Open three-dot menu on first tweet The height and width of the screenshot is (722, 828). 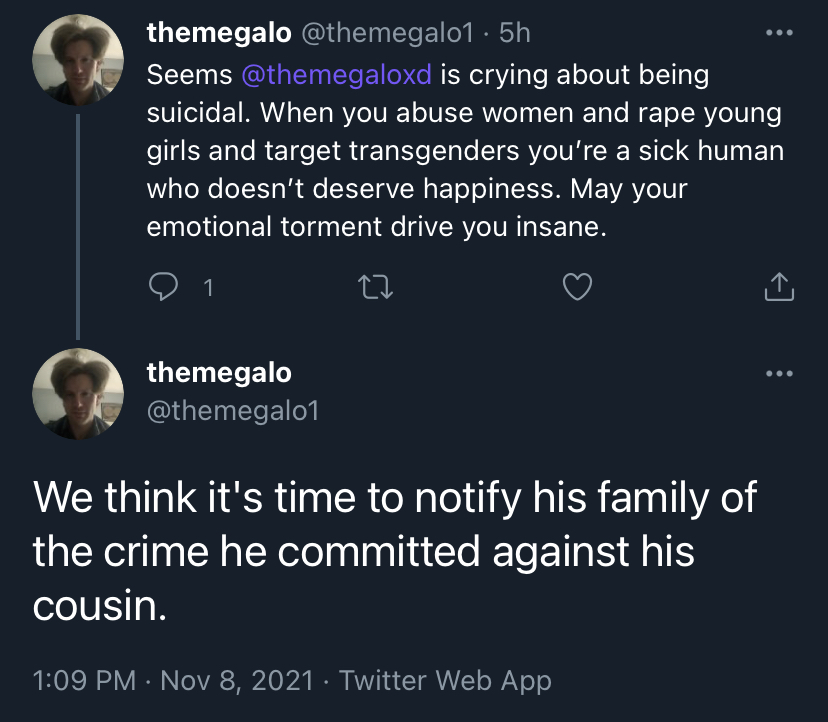coord(779,33)
